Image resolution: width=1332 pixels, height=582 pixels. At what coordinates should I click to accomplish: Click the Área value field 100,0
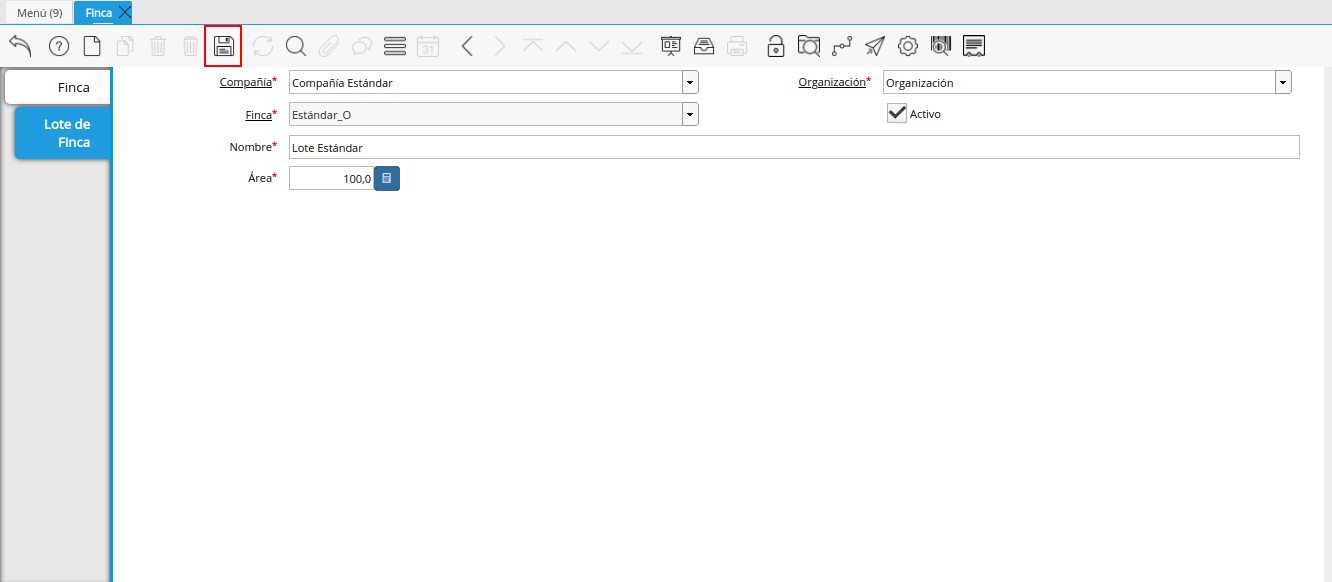(331, 179)
